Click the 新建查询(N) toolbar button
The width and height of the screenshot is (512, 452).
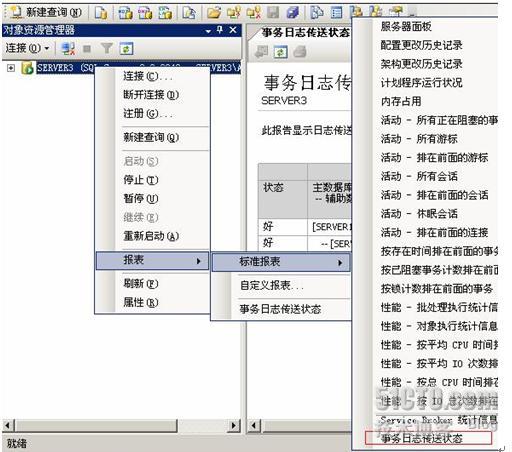[46, 13]
